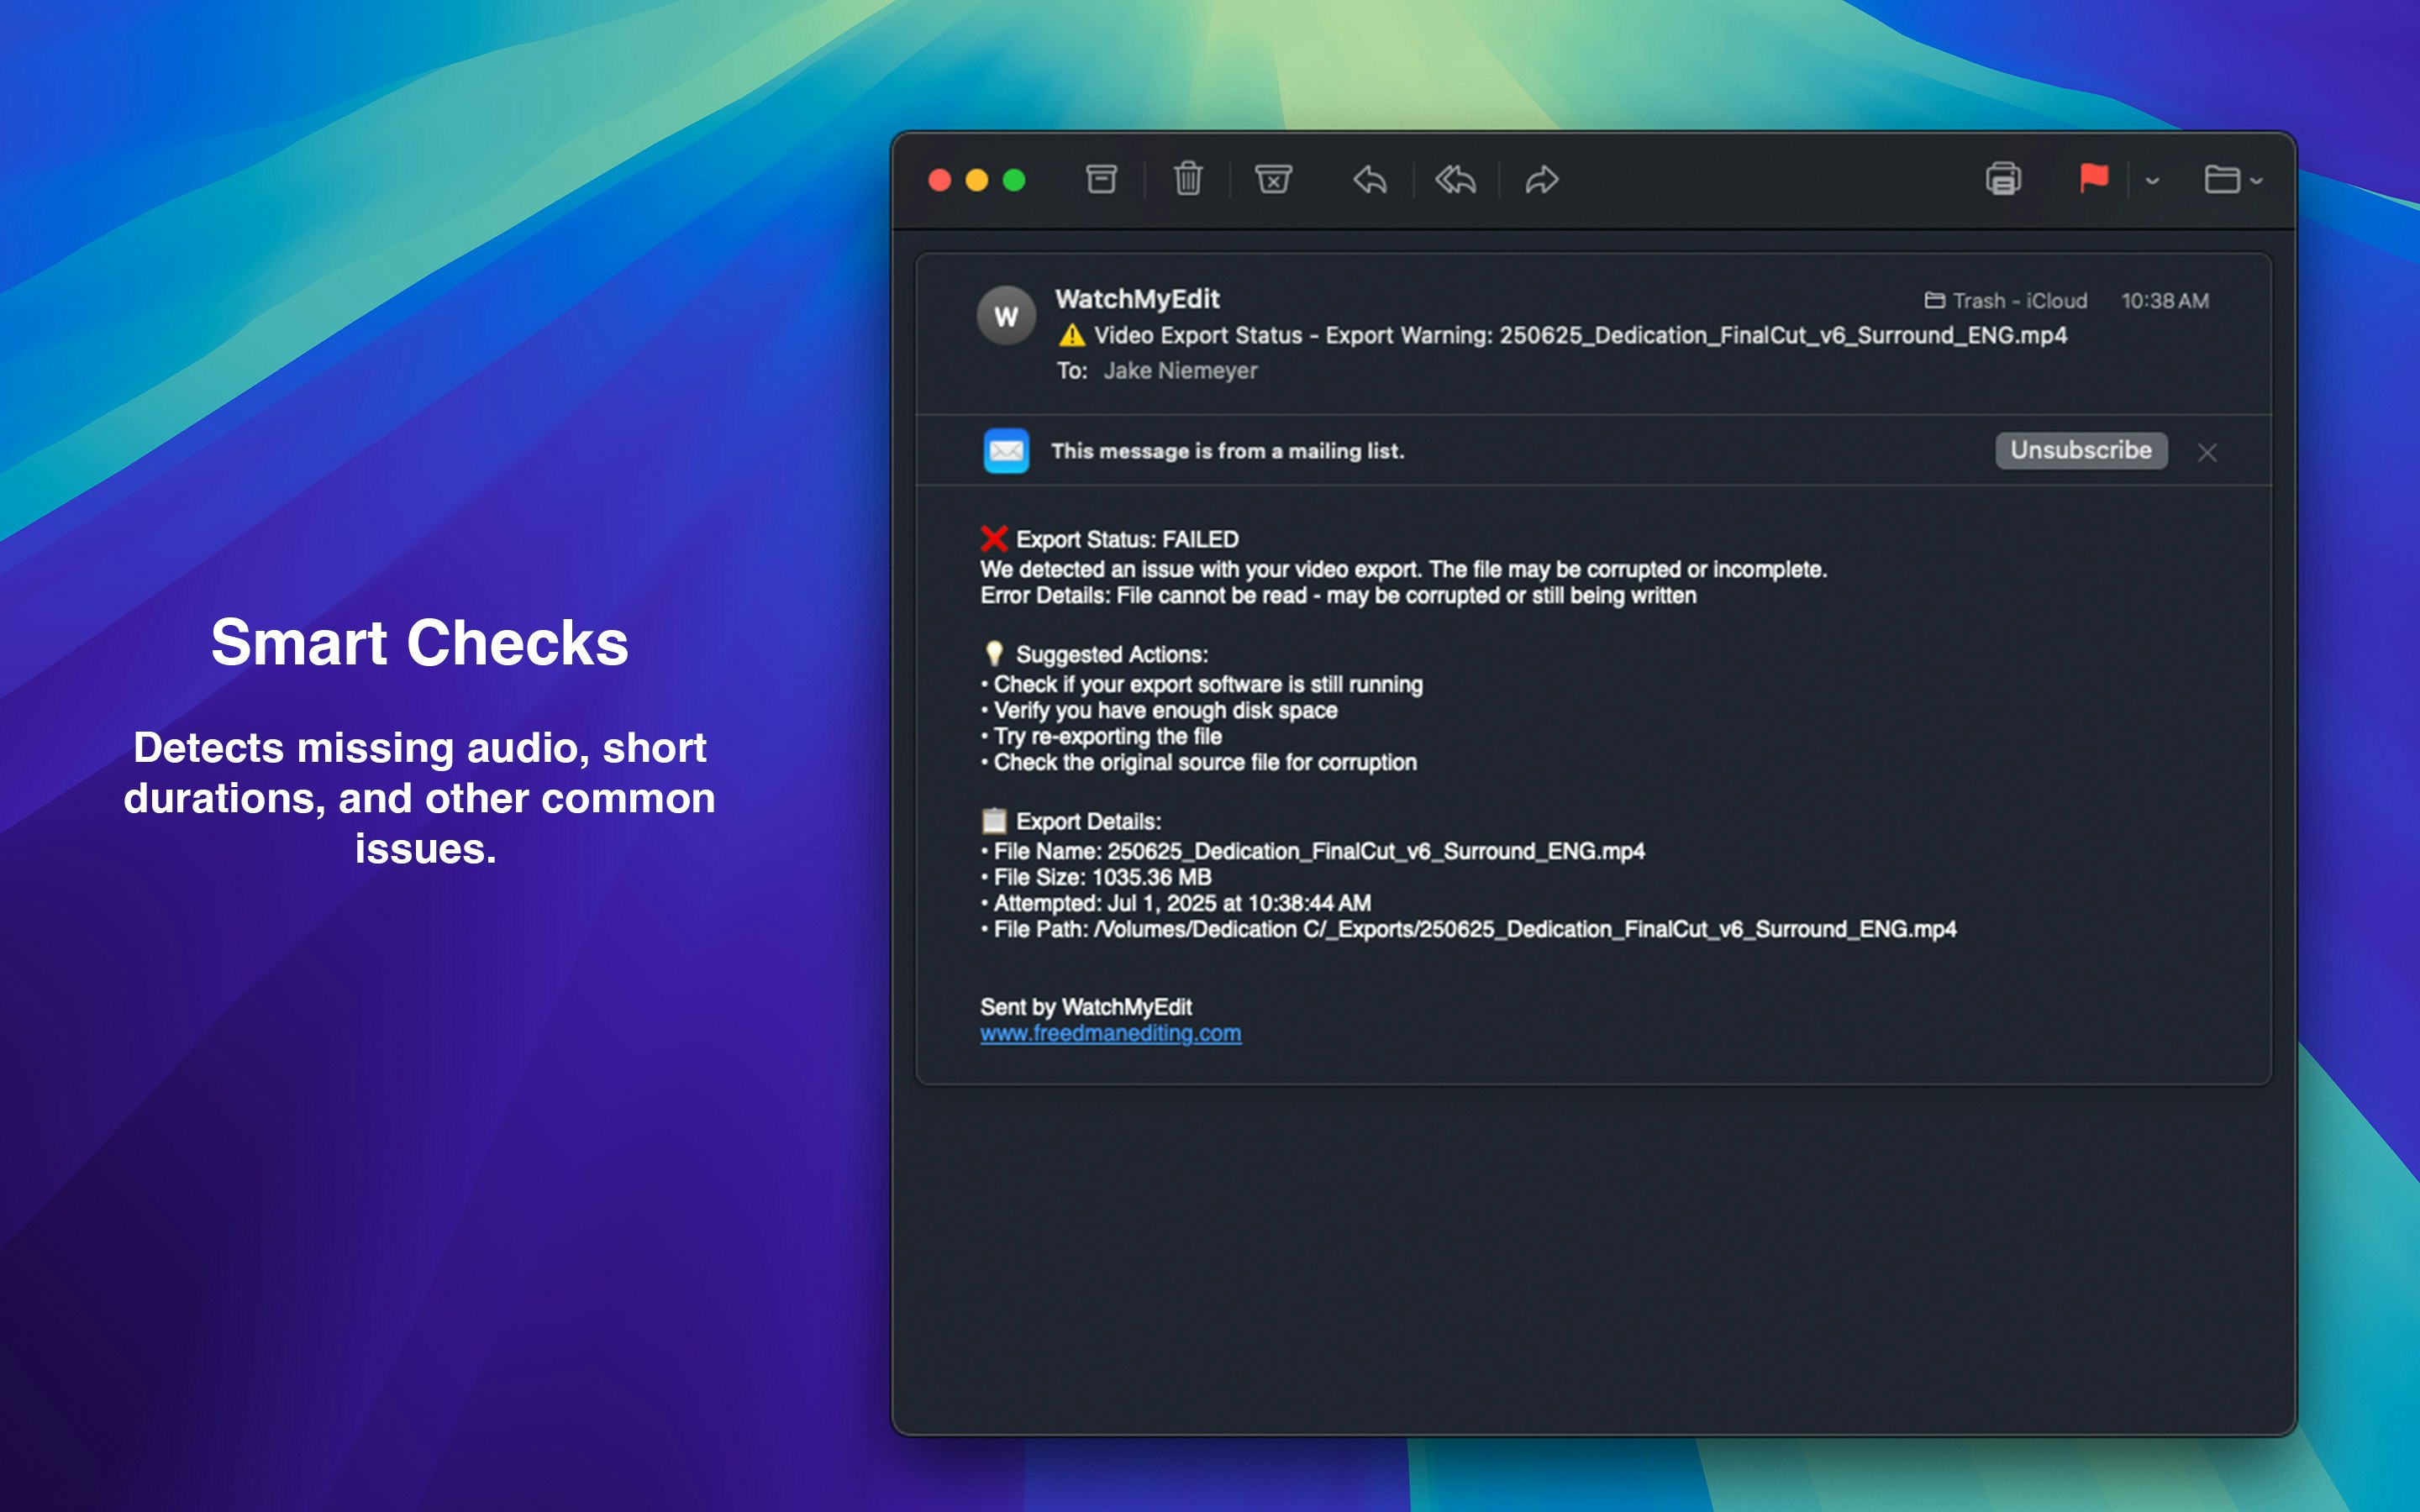Viewport: 2420px width, 1512px height.
Task: Click the Export Status: FAILED line
Action: click(1109, 540)
